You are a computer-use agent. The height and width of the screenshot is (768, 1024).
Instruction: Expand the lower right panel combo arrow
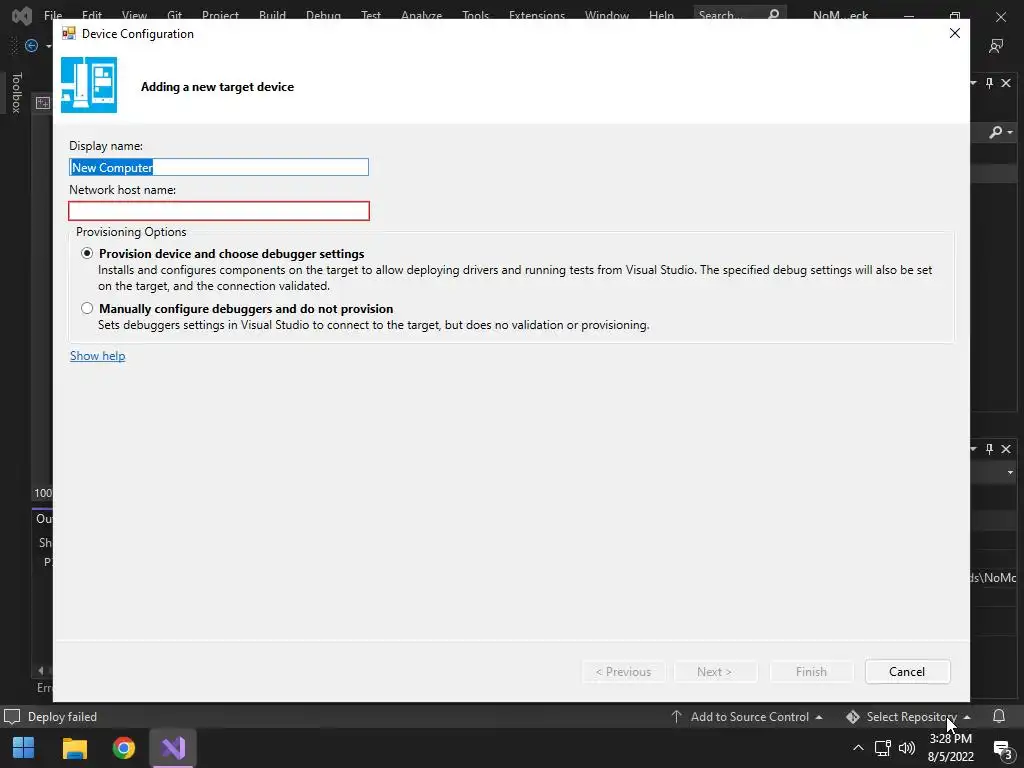point(1010,472)
